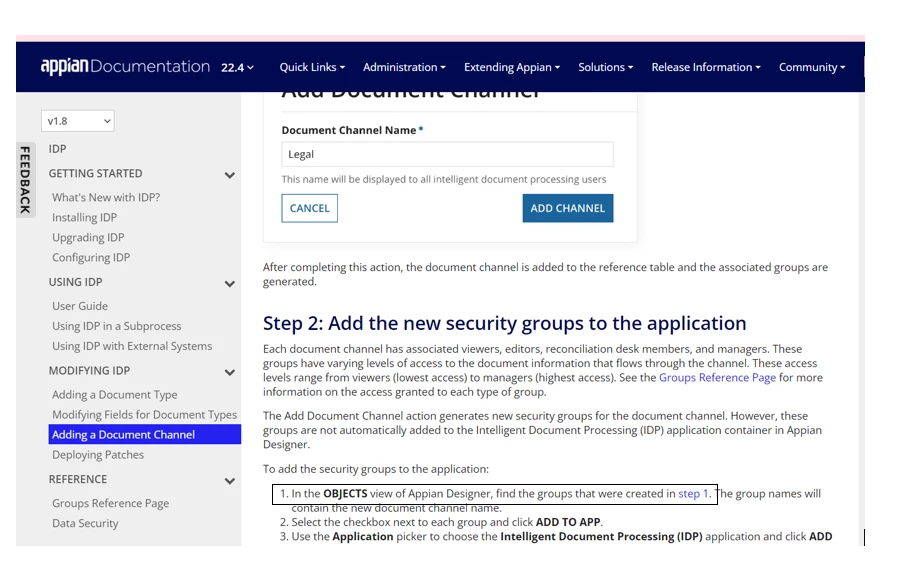Collapse the REFERENCE section chevron

pos(229,481)
